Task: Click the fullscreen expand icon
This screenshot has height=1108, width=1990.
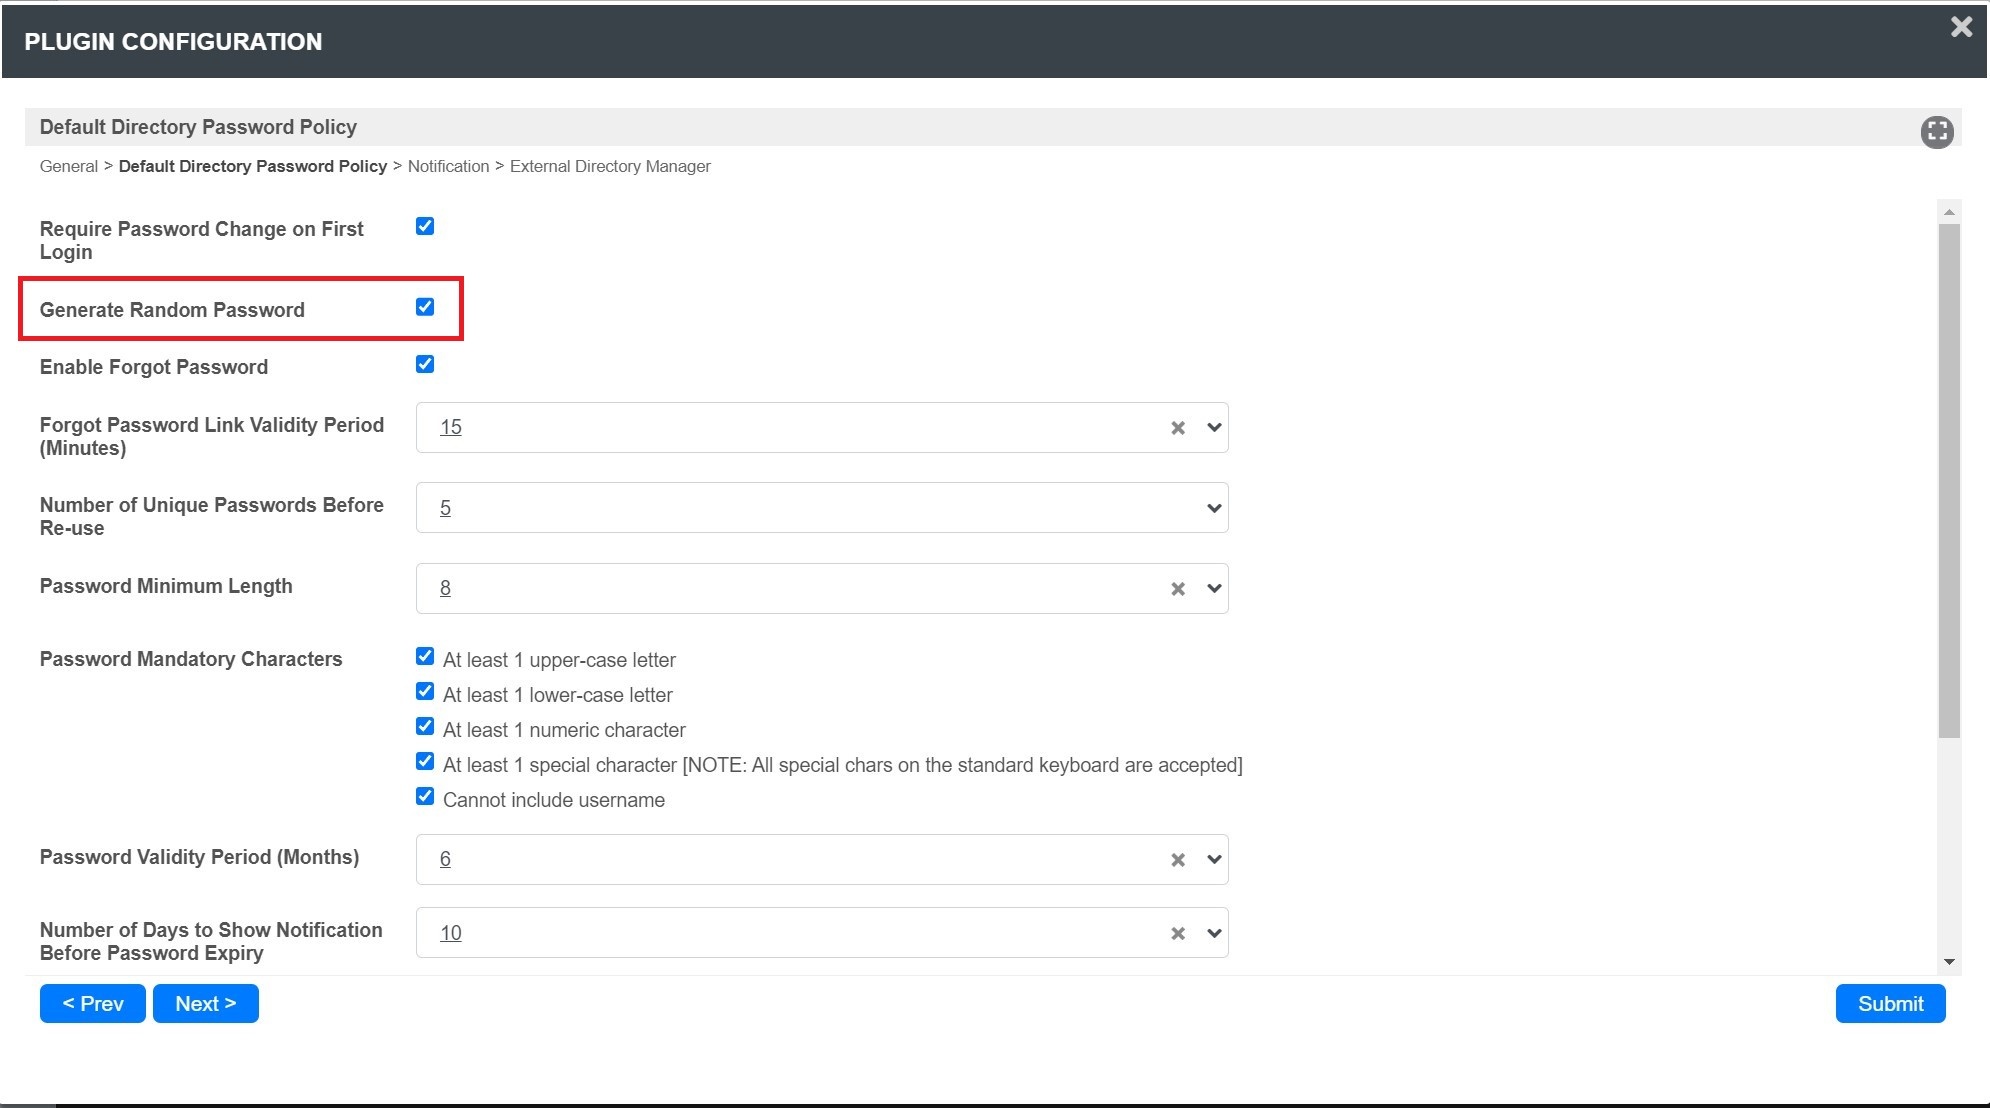Action: coord(1936,131)
